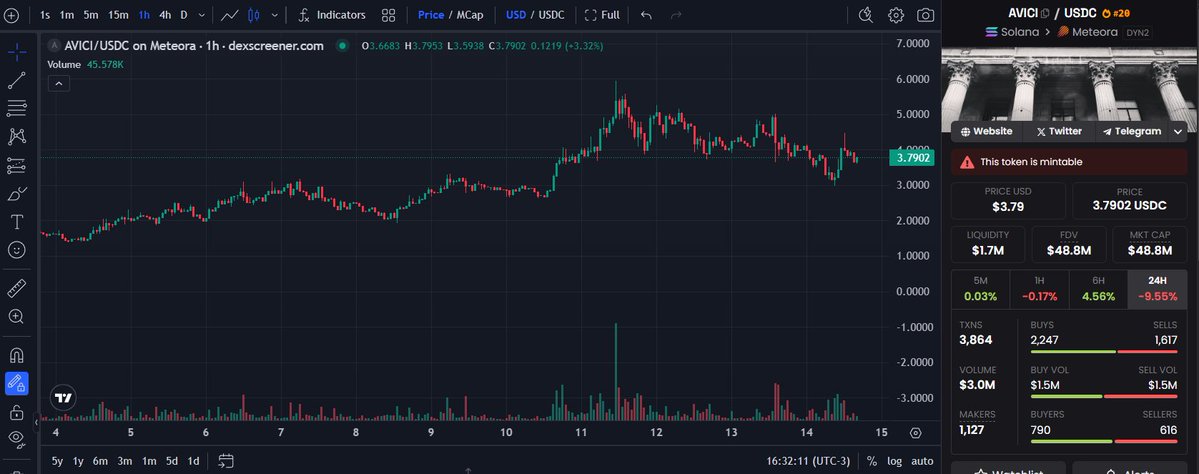Screen dimensions: 1199x474
Task: Click the TradingView logo on chart
Action: [x=63, y=398]
